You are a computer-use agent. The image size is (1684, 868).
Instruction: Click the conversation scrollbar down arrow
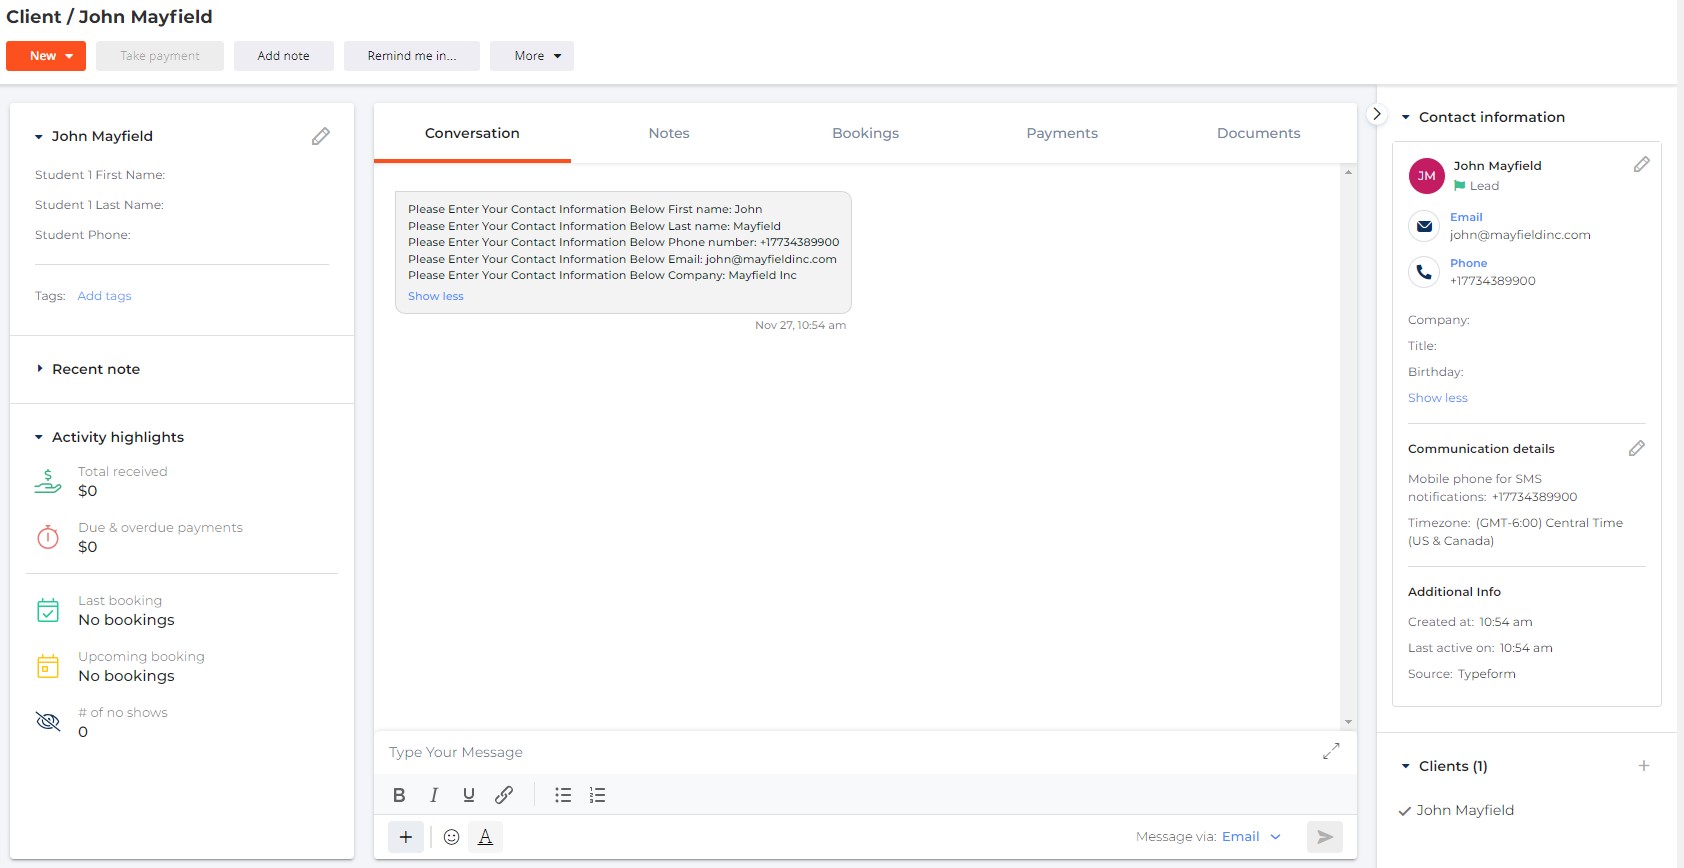click(1348, 722)
